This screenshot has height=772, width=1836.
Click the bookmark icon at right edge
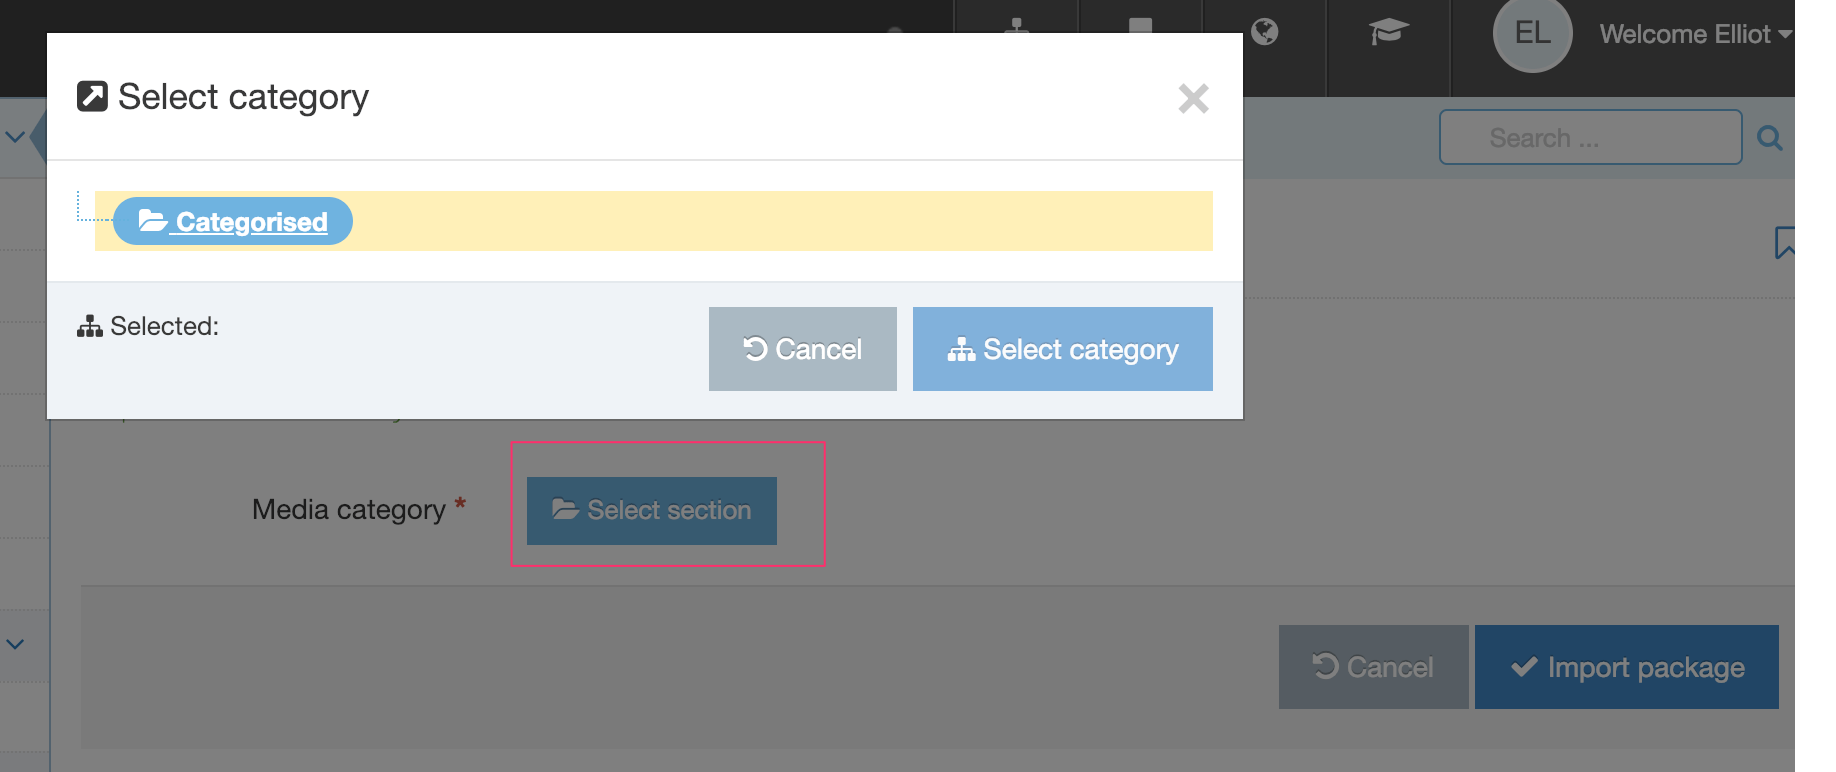click(x=1784, y=242)
